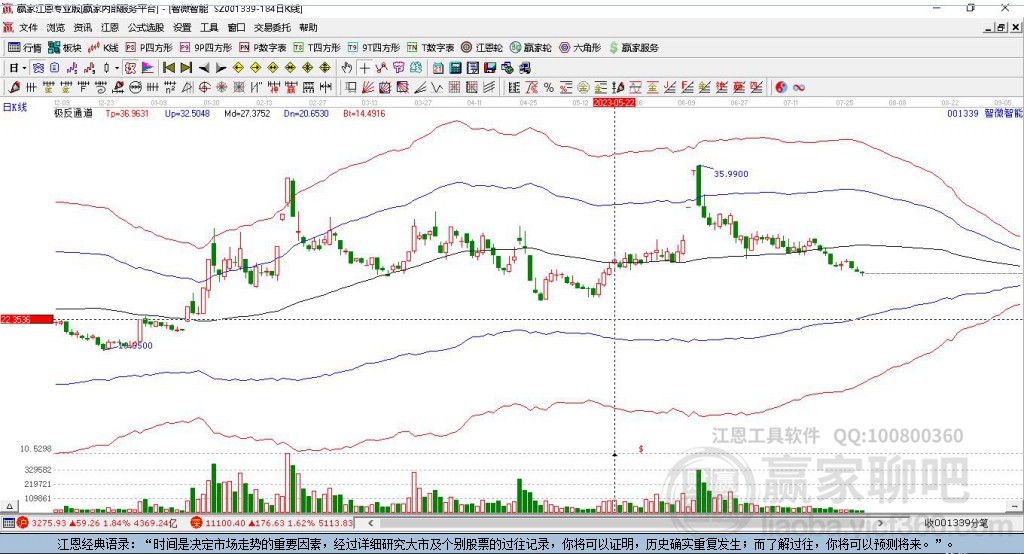The image size is (1024, 554).
Task: Open the 板块 sector view
Action: pyautogui.click(x=65, y=48)
